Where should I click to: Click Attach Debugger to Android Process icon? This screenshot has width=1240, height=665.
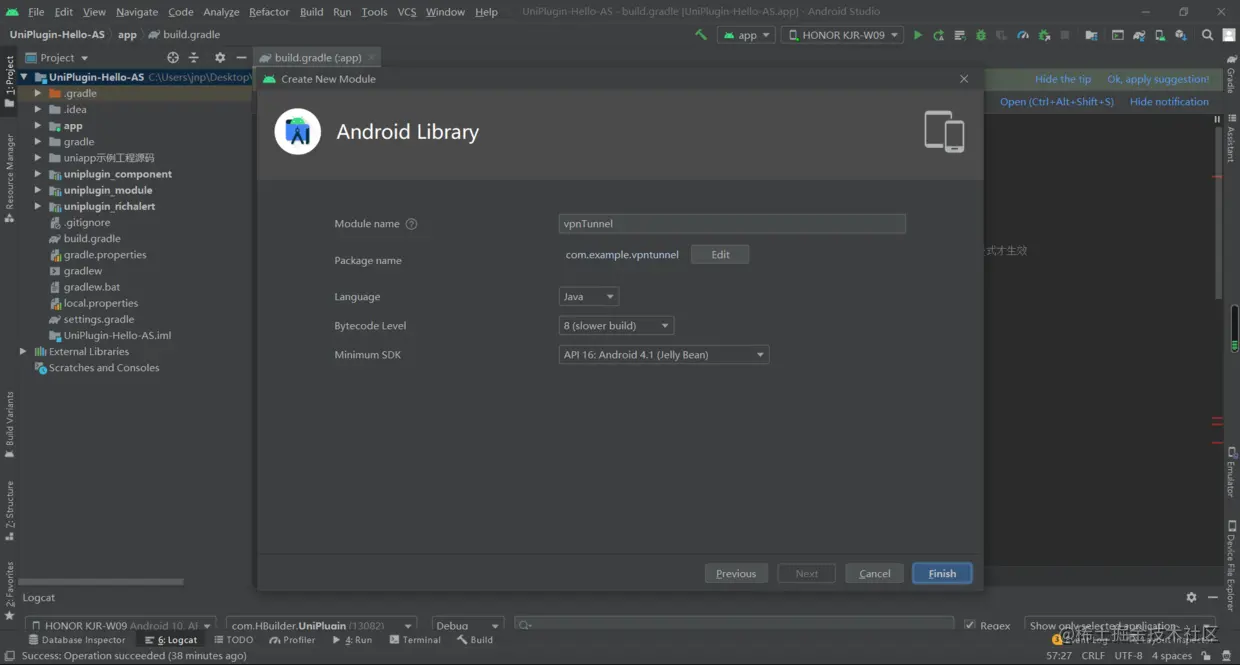pyautogui.click(x=1044, y=35)
